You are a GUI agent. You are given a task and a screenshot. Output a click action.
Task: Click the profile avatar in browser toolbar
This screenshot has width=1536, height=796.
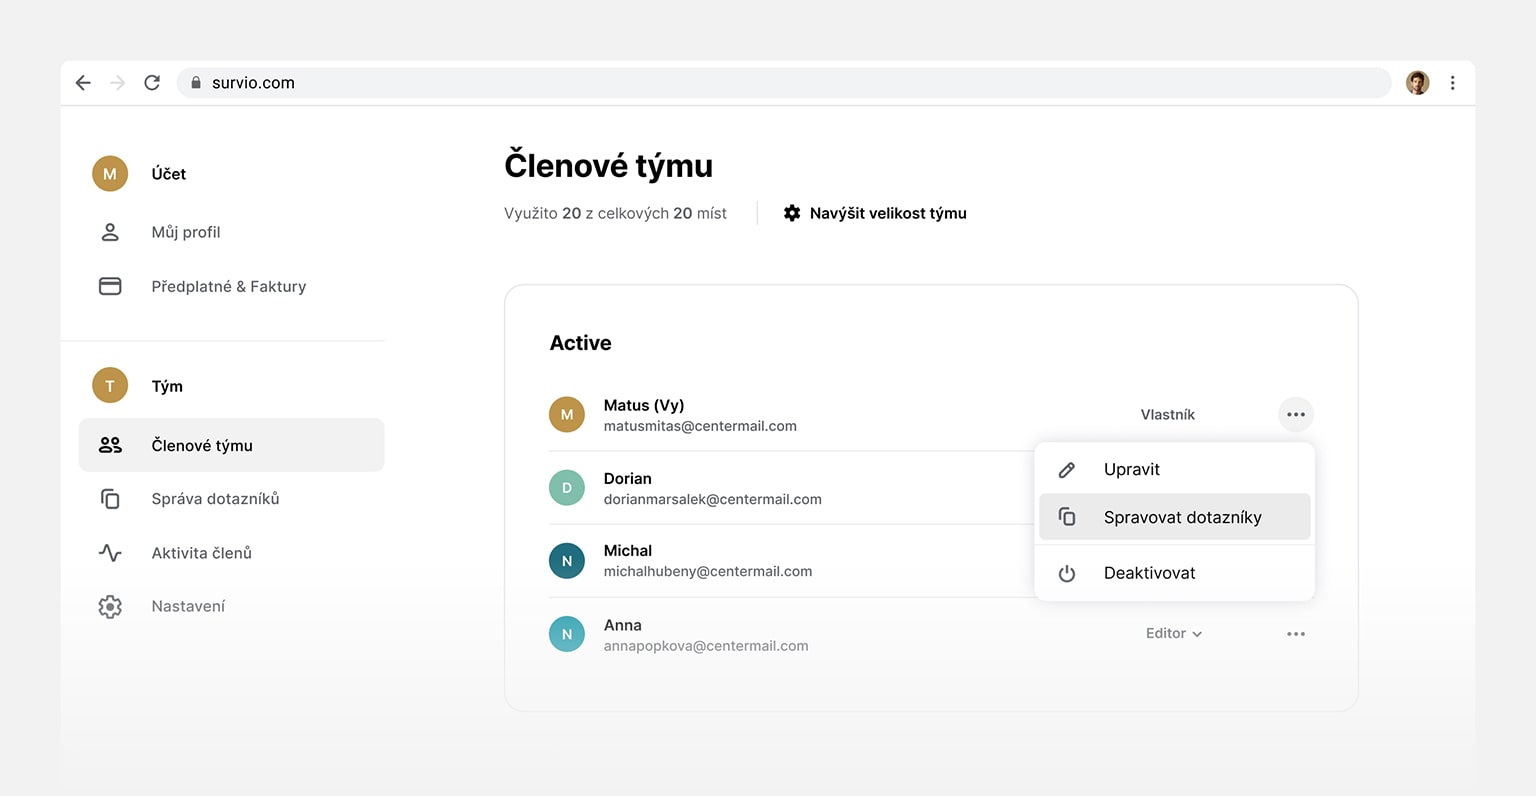coord(1417,82)
